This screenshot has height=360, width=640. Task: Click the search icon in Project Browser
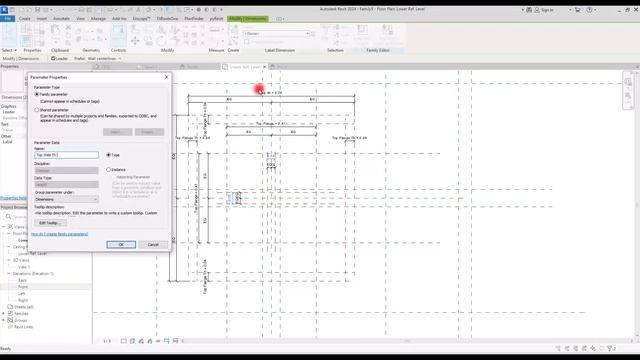click(x=9, y=217)
